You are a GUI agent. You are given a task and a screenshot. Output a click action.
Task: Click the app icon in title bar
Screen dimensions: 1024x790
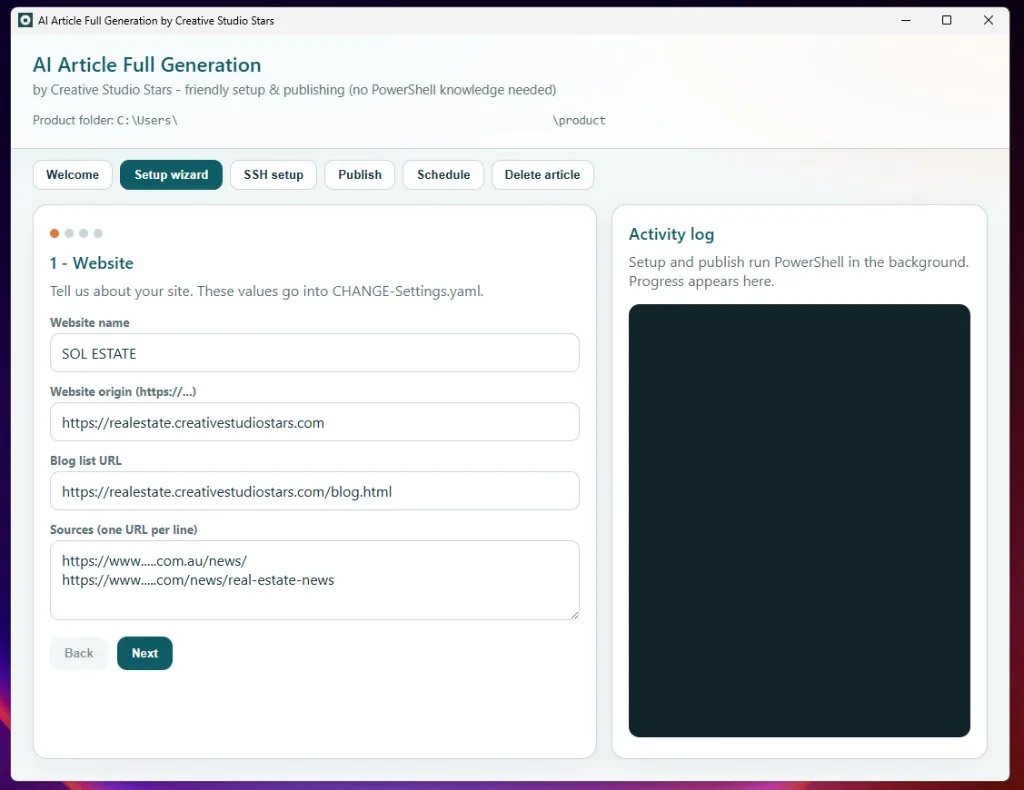tap(25, 20)
